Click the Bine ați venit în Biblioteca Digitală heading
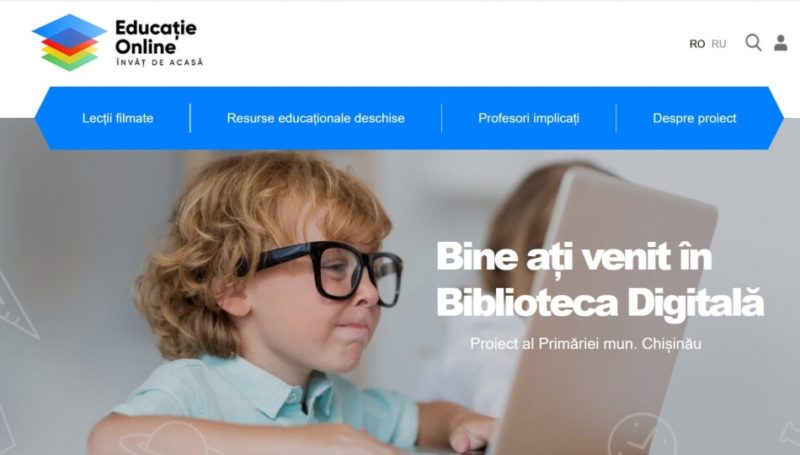Screen dimensions: 800x455 pos(600,279)
